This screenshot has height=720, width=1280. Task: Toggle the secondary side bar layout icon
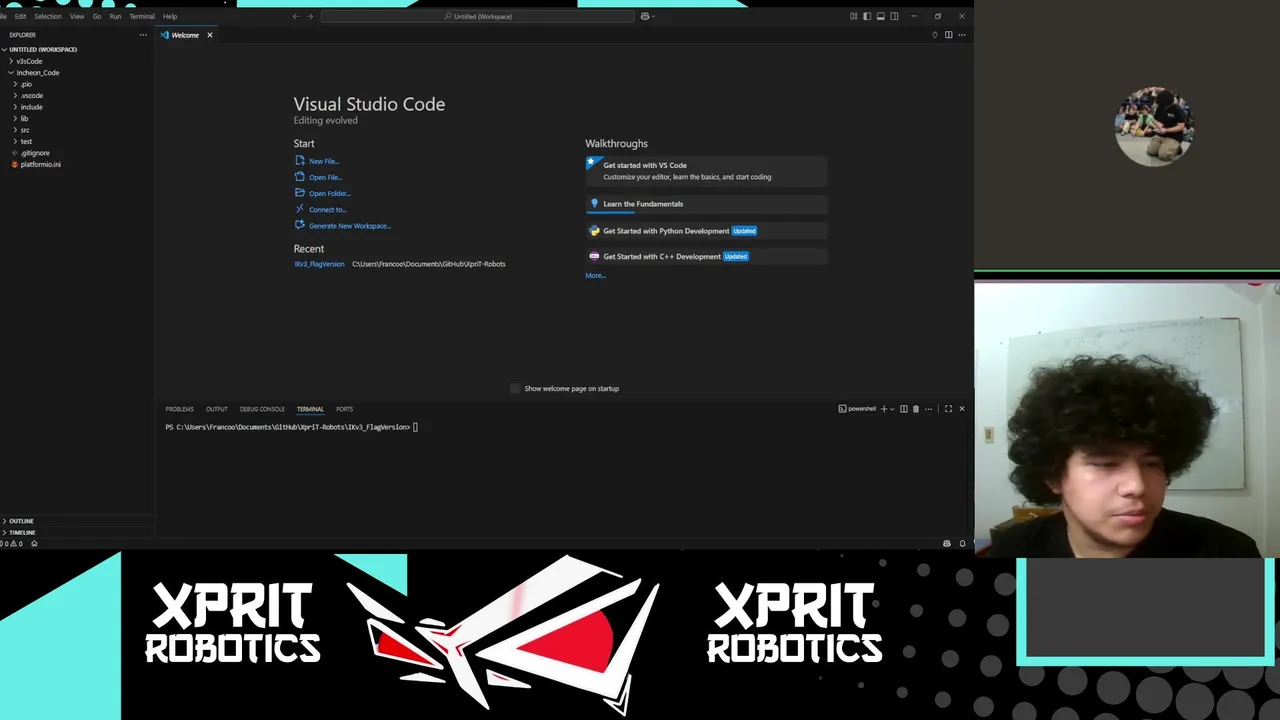point(894,16)
